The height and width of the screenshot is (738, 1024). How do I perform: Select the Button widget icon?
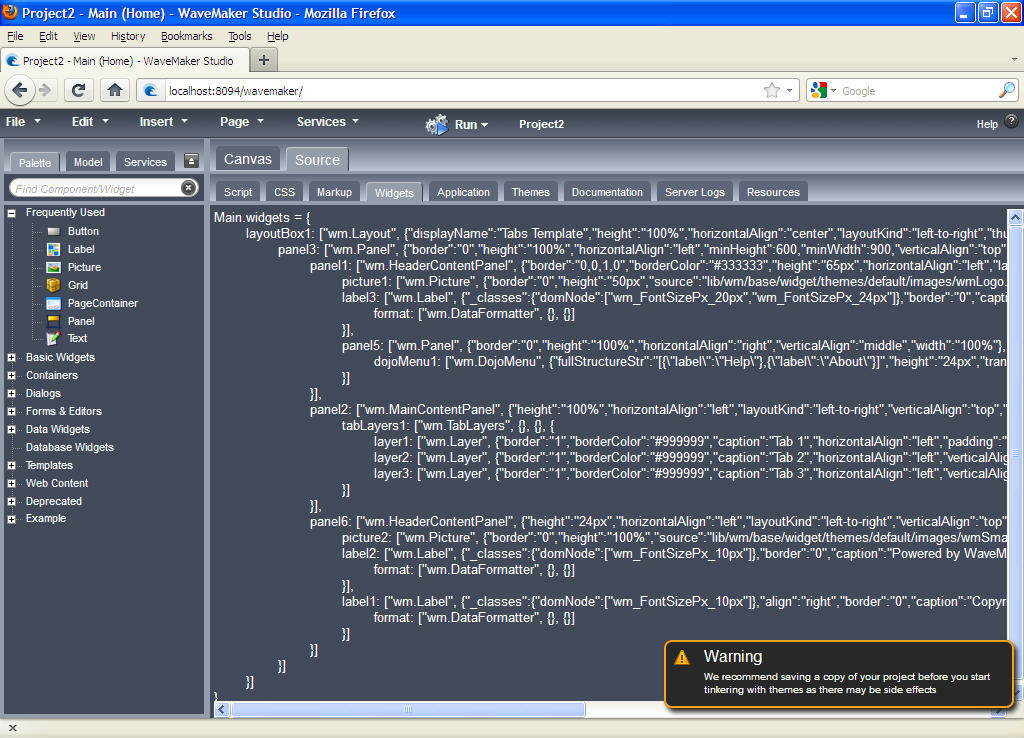coord(54,231)
